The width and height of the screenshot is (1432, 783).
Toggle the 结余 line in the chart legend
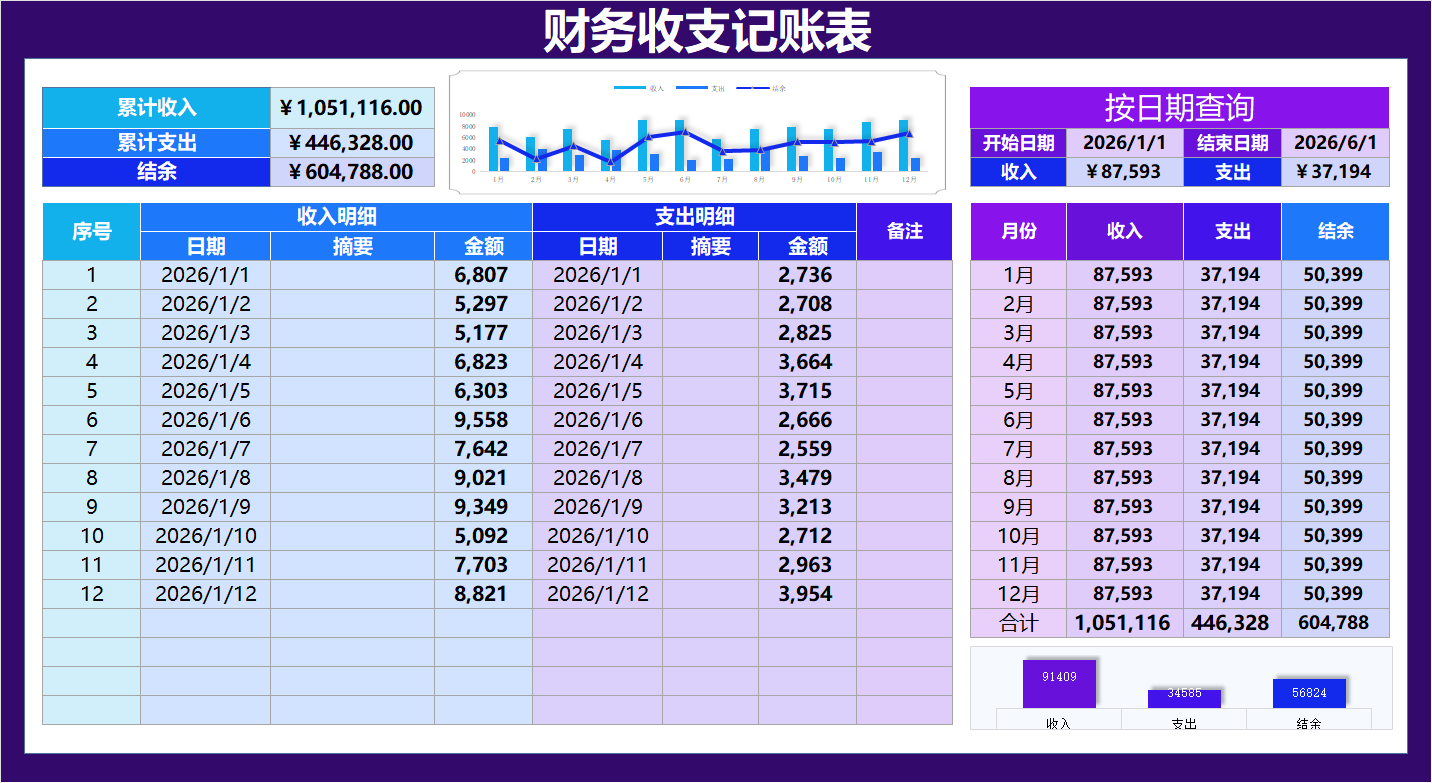777,87
